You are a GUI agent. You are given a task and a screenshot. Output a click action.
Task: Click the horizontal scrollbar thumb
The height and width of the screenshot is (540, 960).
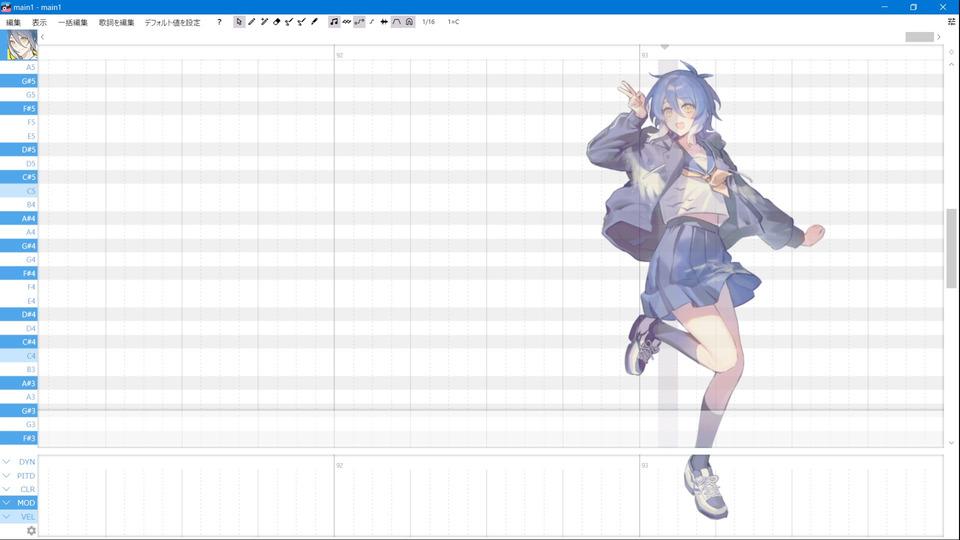point(920,37)
